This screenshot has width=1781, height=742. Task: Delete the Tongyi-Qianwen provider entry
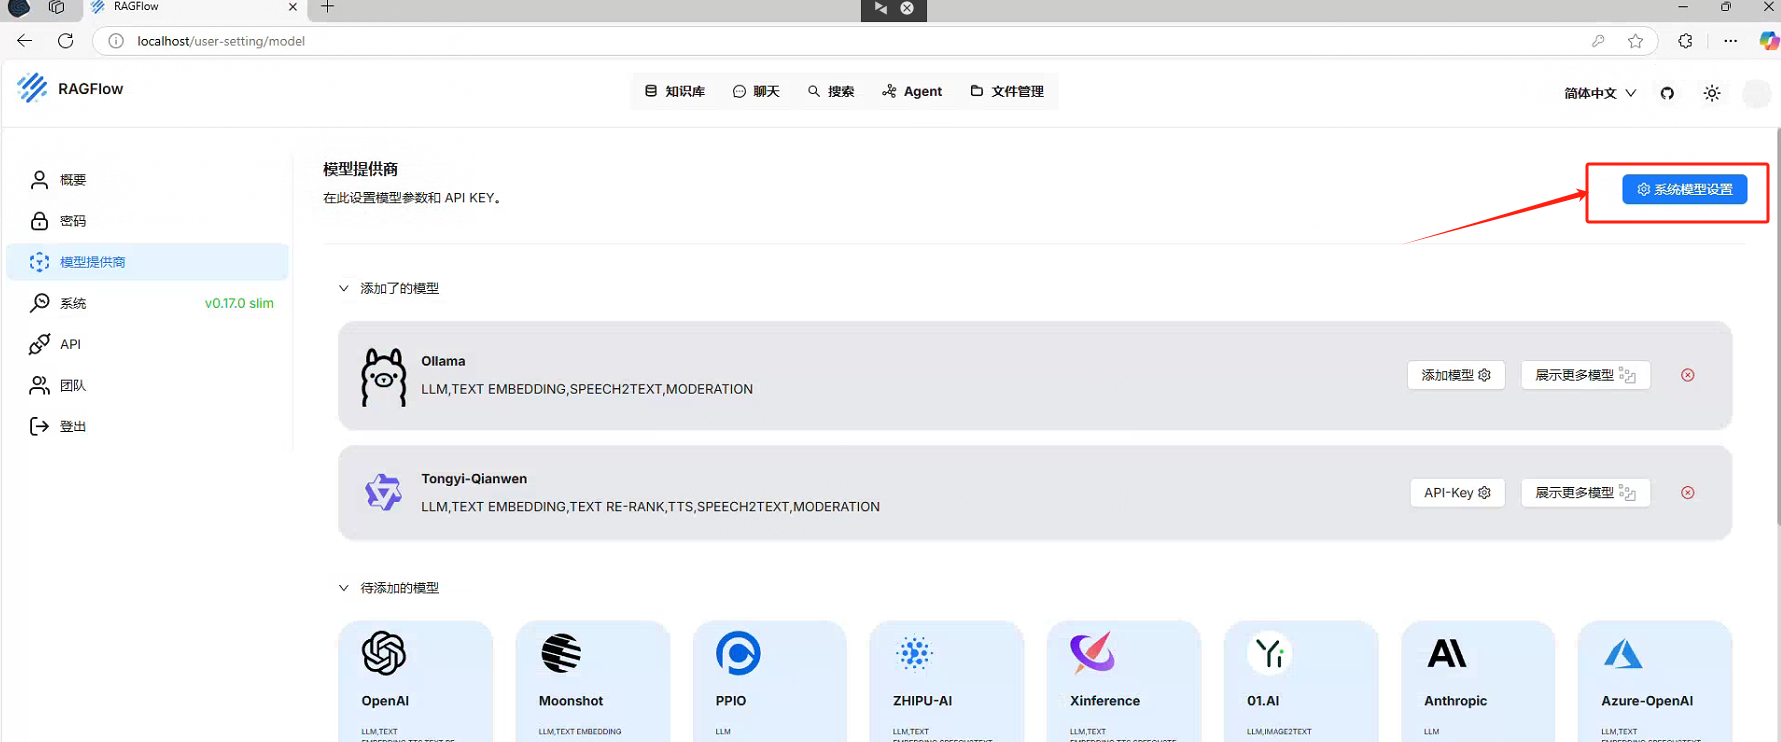coord(1687,493)
